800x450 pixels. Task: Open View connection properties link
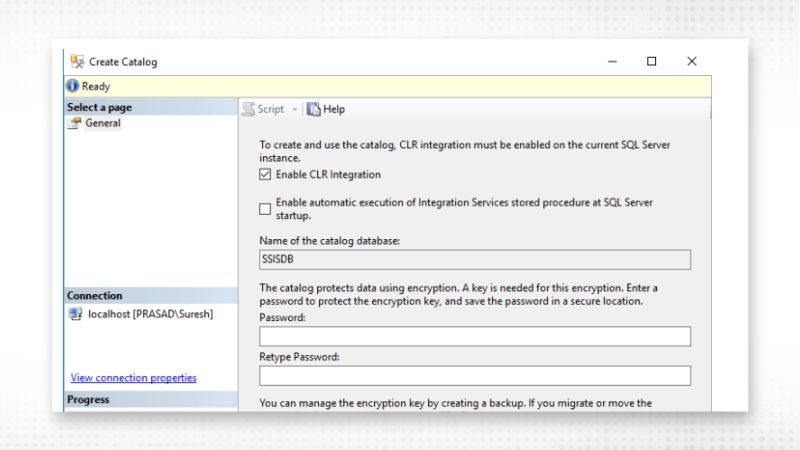[x=134, y=378]
